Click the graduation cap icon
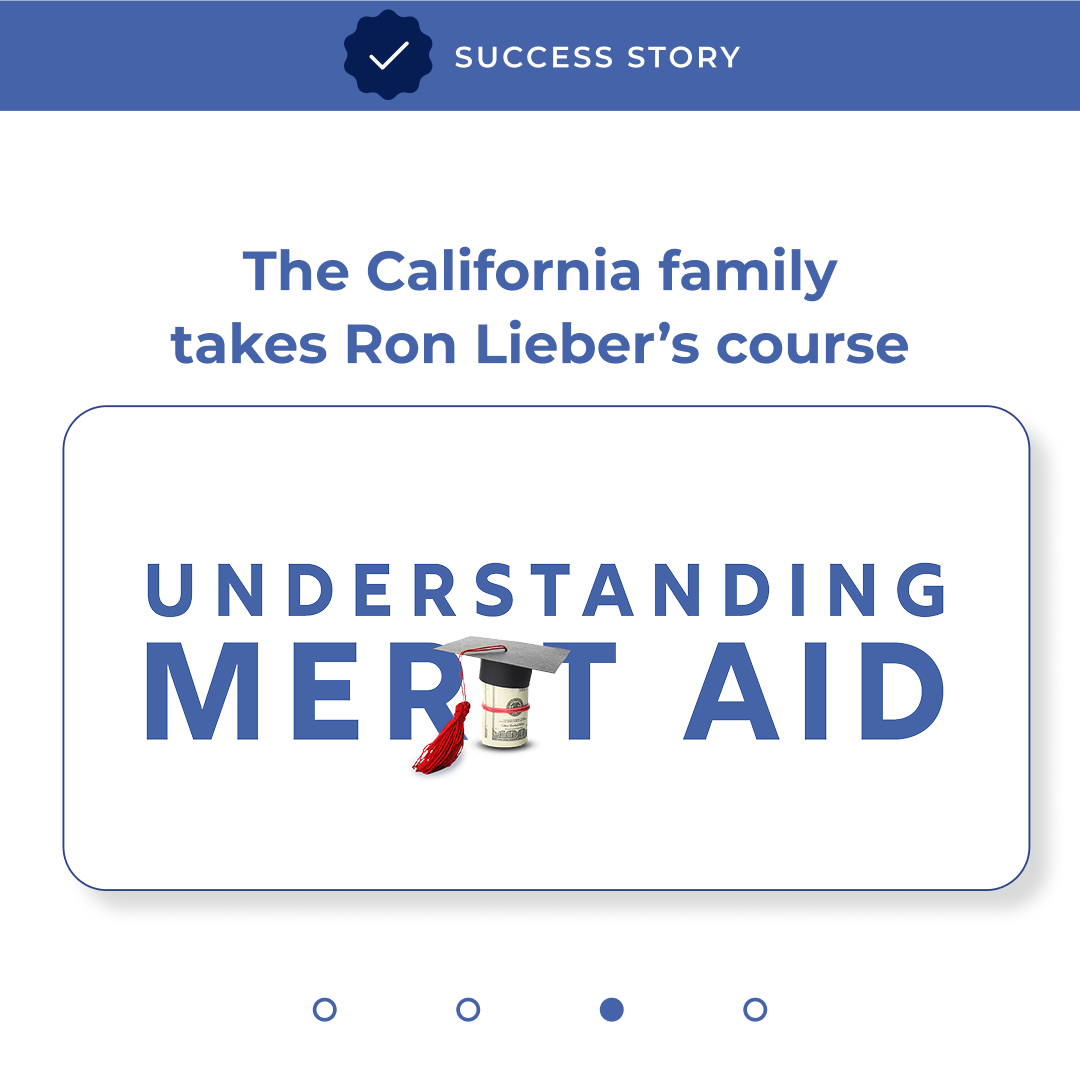This screenshot has width=1080, height=1081. click(505, 654)
